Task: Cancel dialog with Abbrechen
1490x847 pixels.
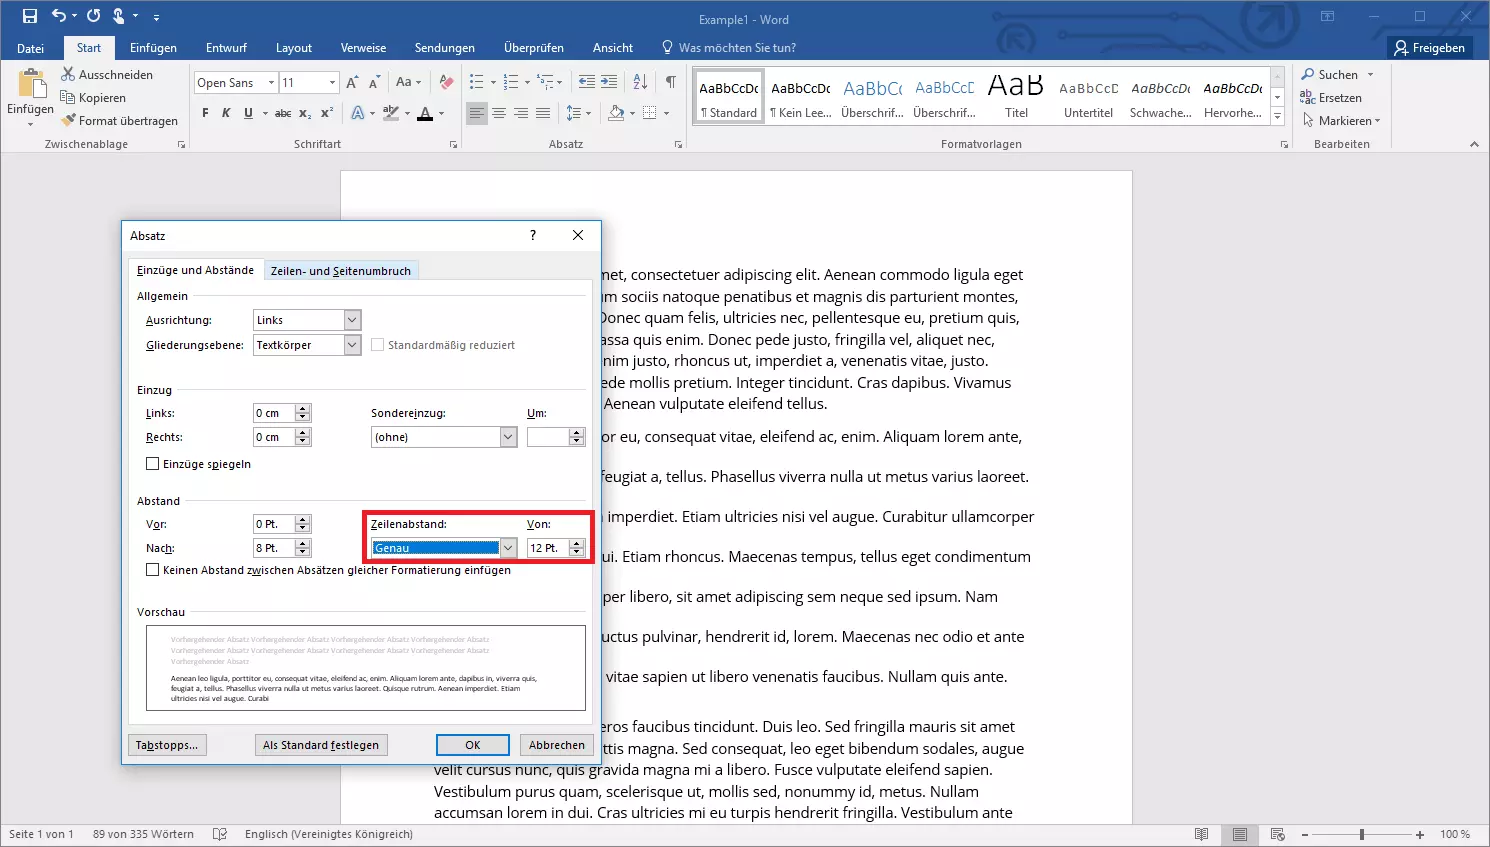Action: pyautogui.click(x=557, y=745)
